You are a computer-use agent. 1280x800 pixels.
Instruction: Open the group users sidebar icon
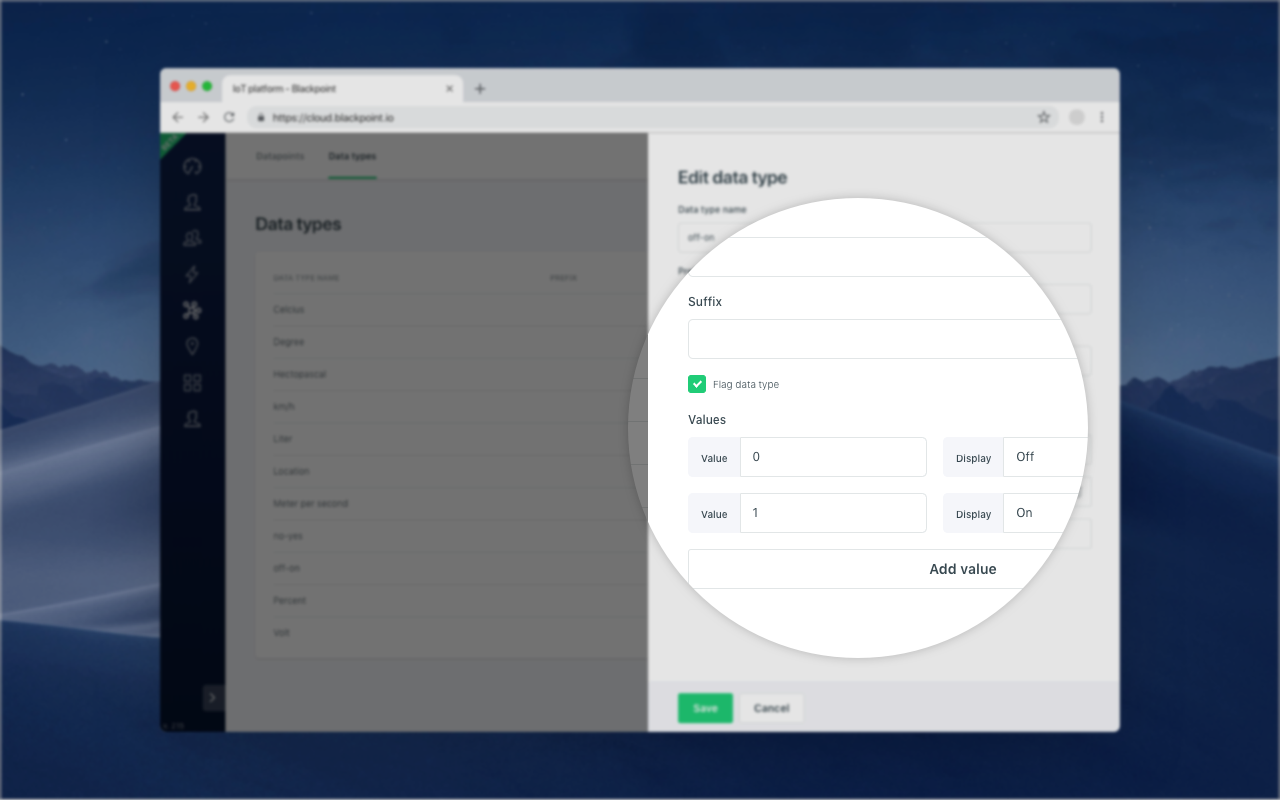tap(192, 238)
